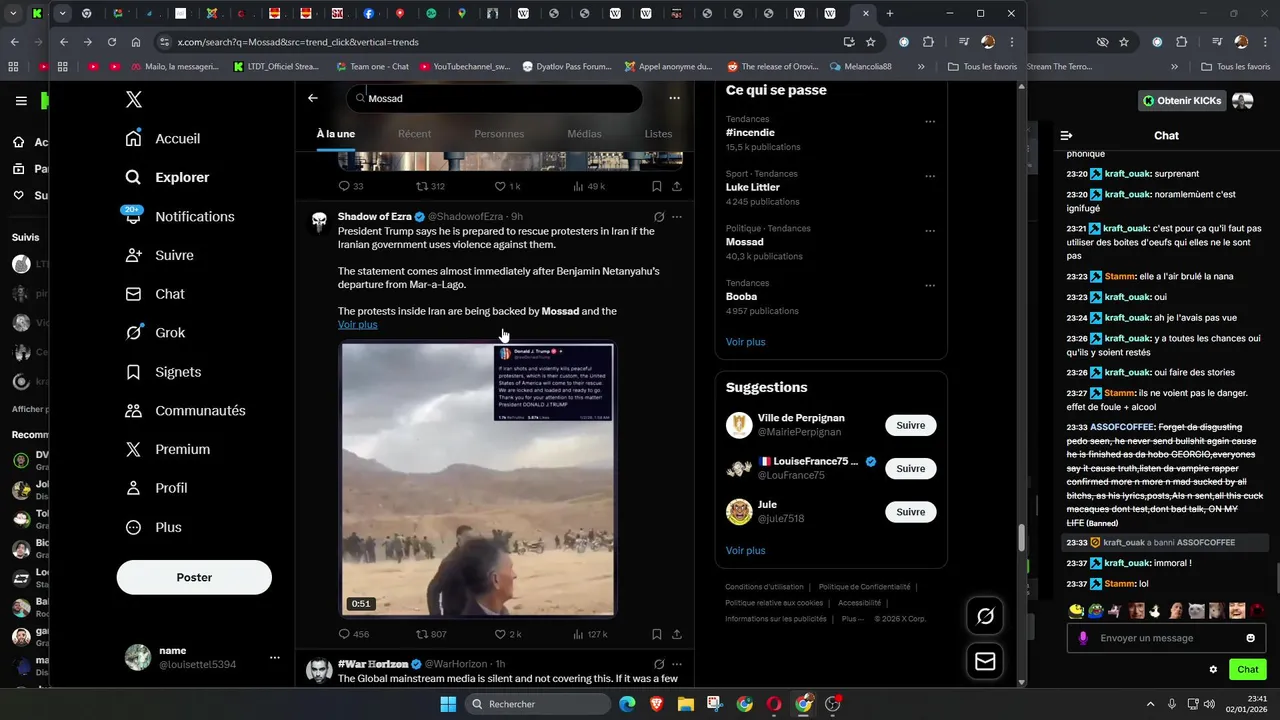1280x720 pixels.
Task: Open Notifications bell in X sidebar
Action: click(178, 216)
